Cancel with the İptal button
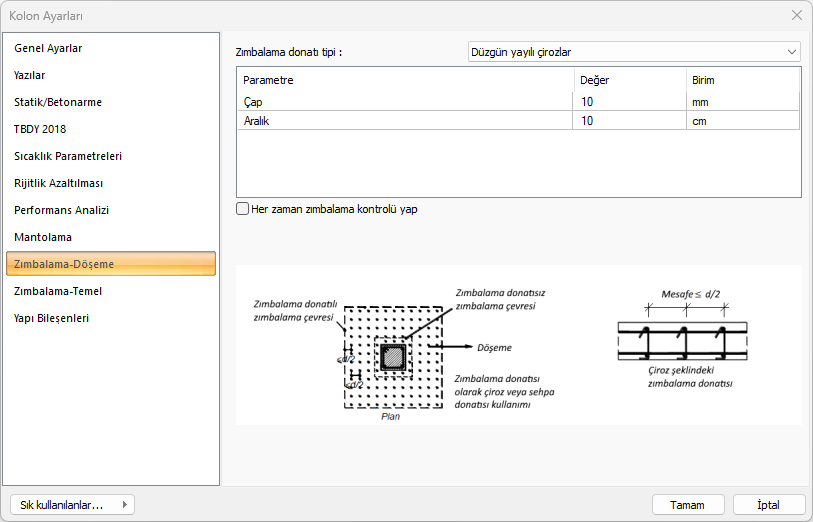Image resolution: width=813 pixels, height=522 pixels. [x=769, y=505]
